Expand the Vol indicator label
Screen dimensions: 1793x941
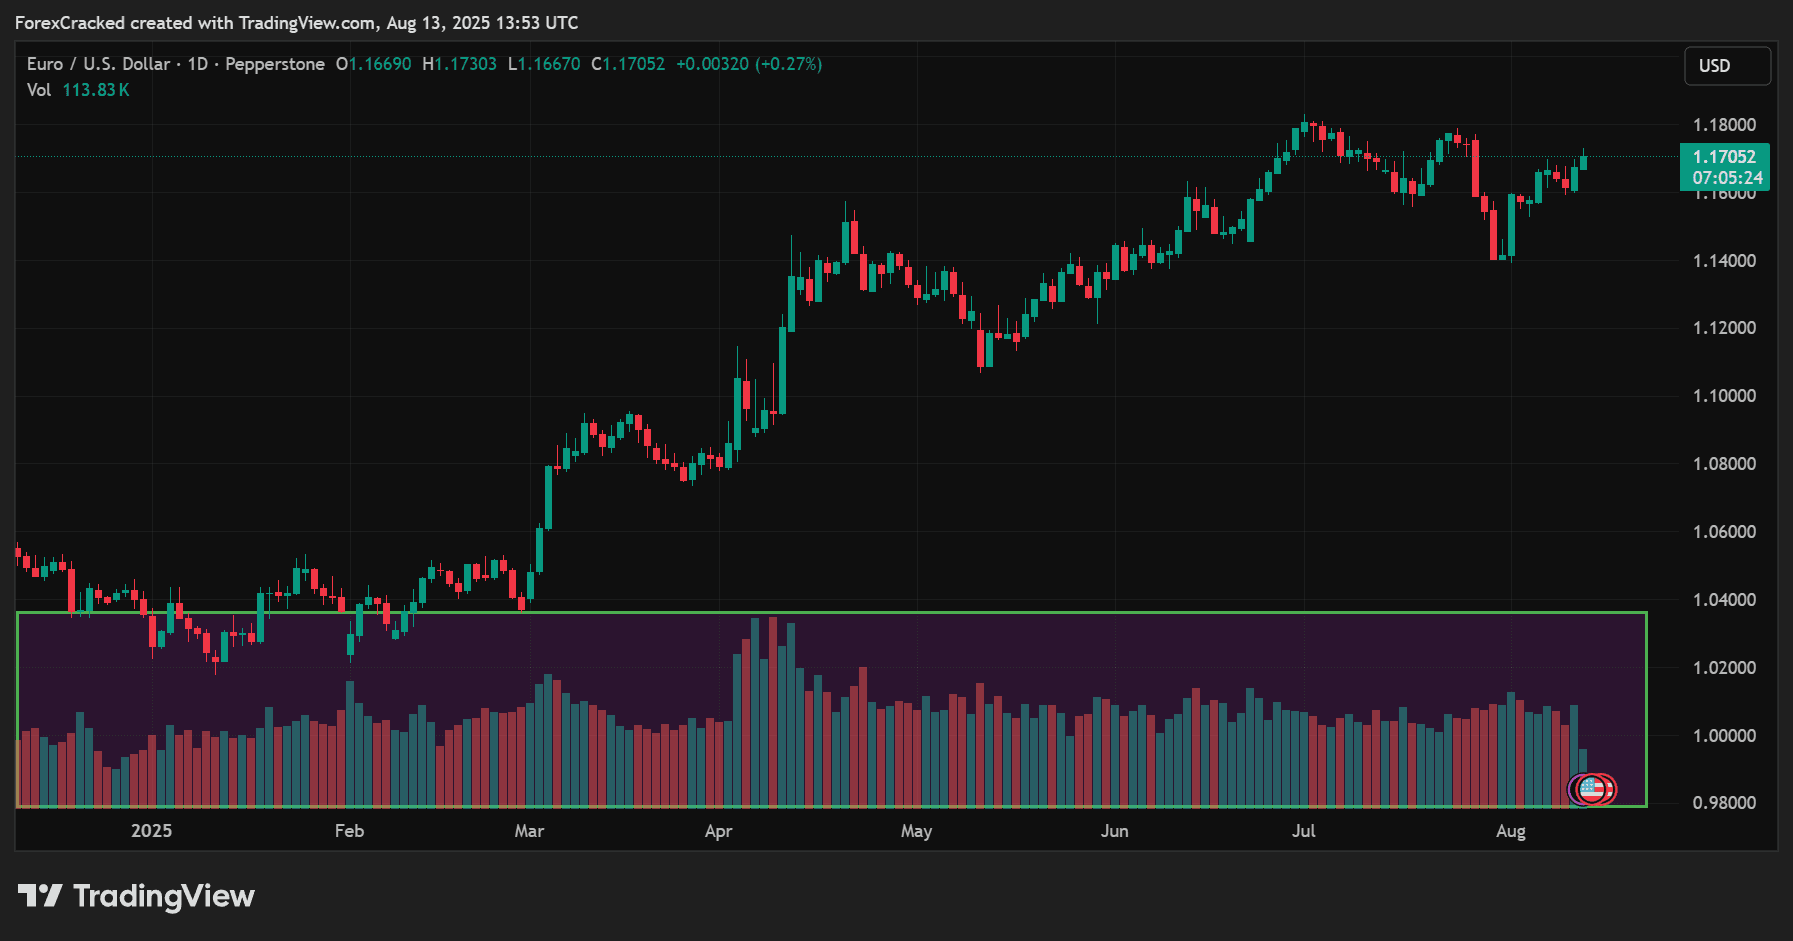pyautogui.click(x=38, y=89)
